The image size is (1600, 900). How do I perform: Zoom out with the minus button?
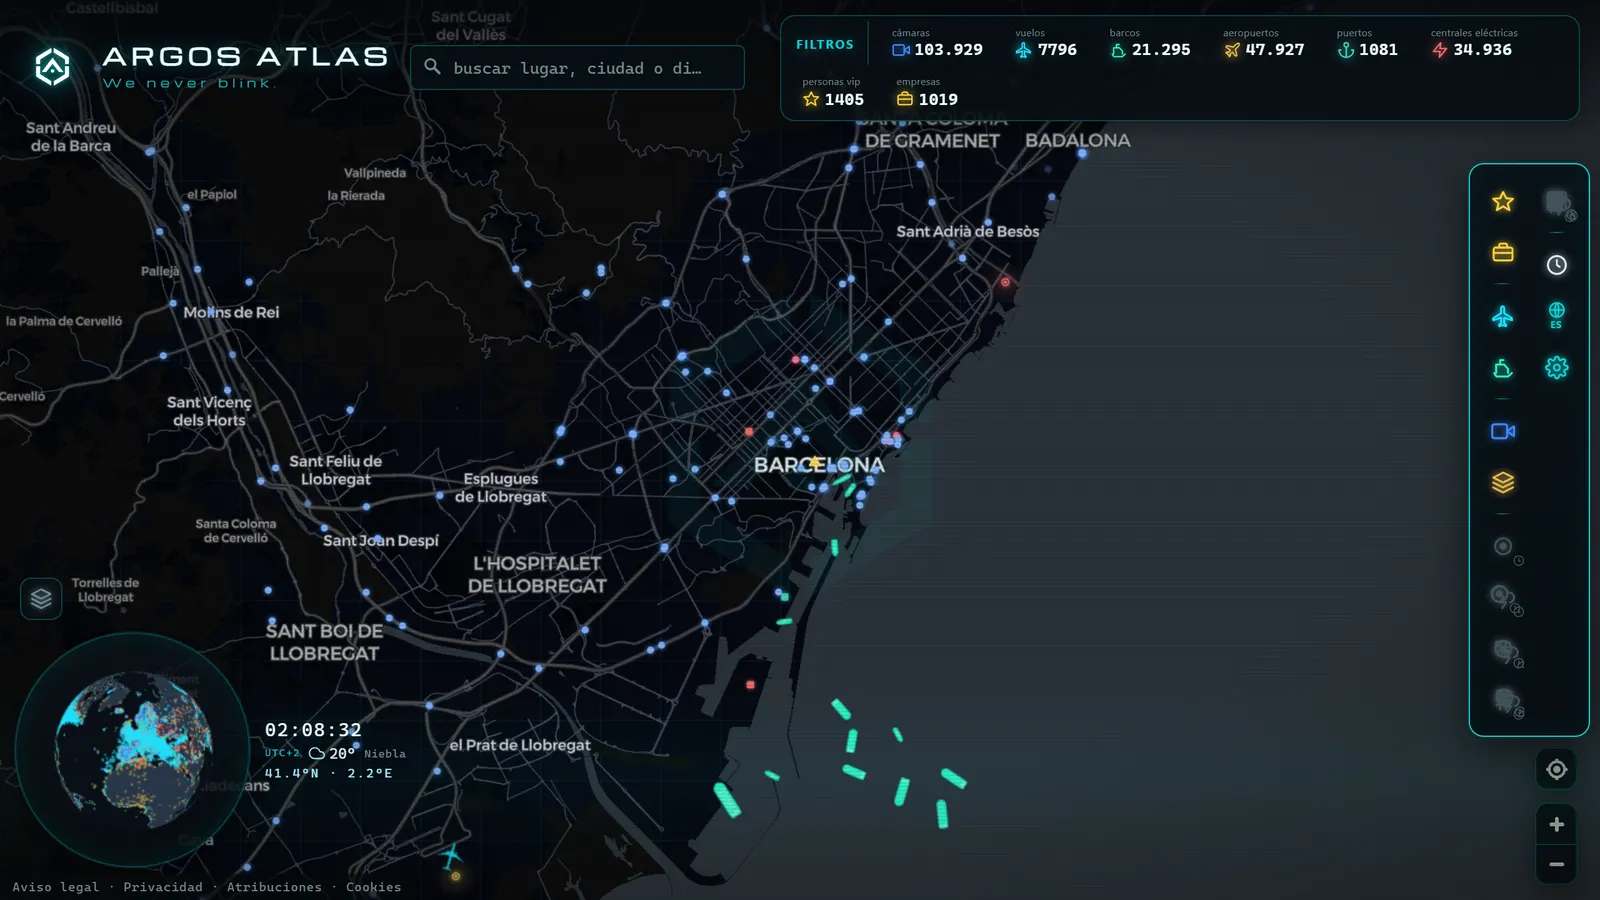click(x=1556, y=864)
